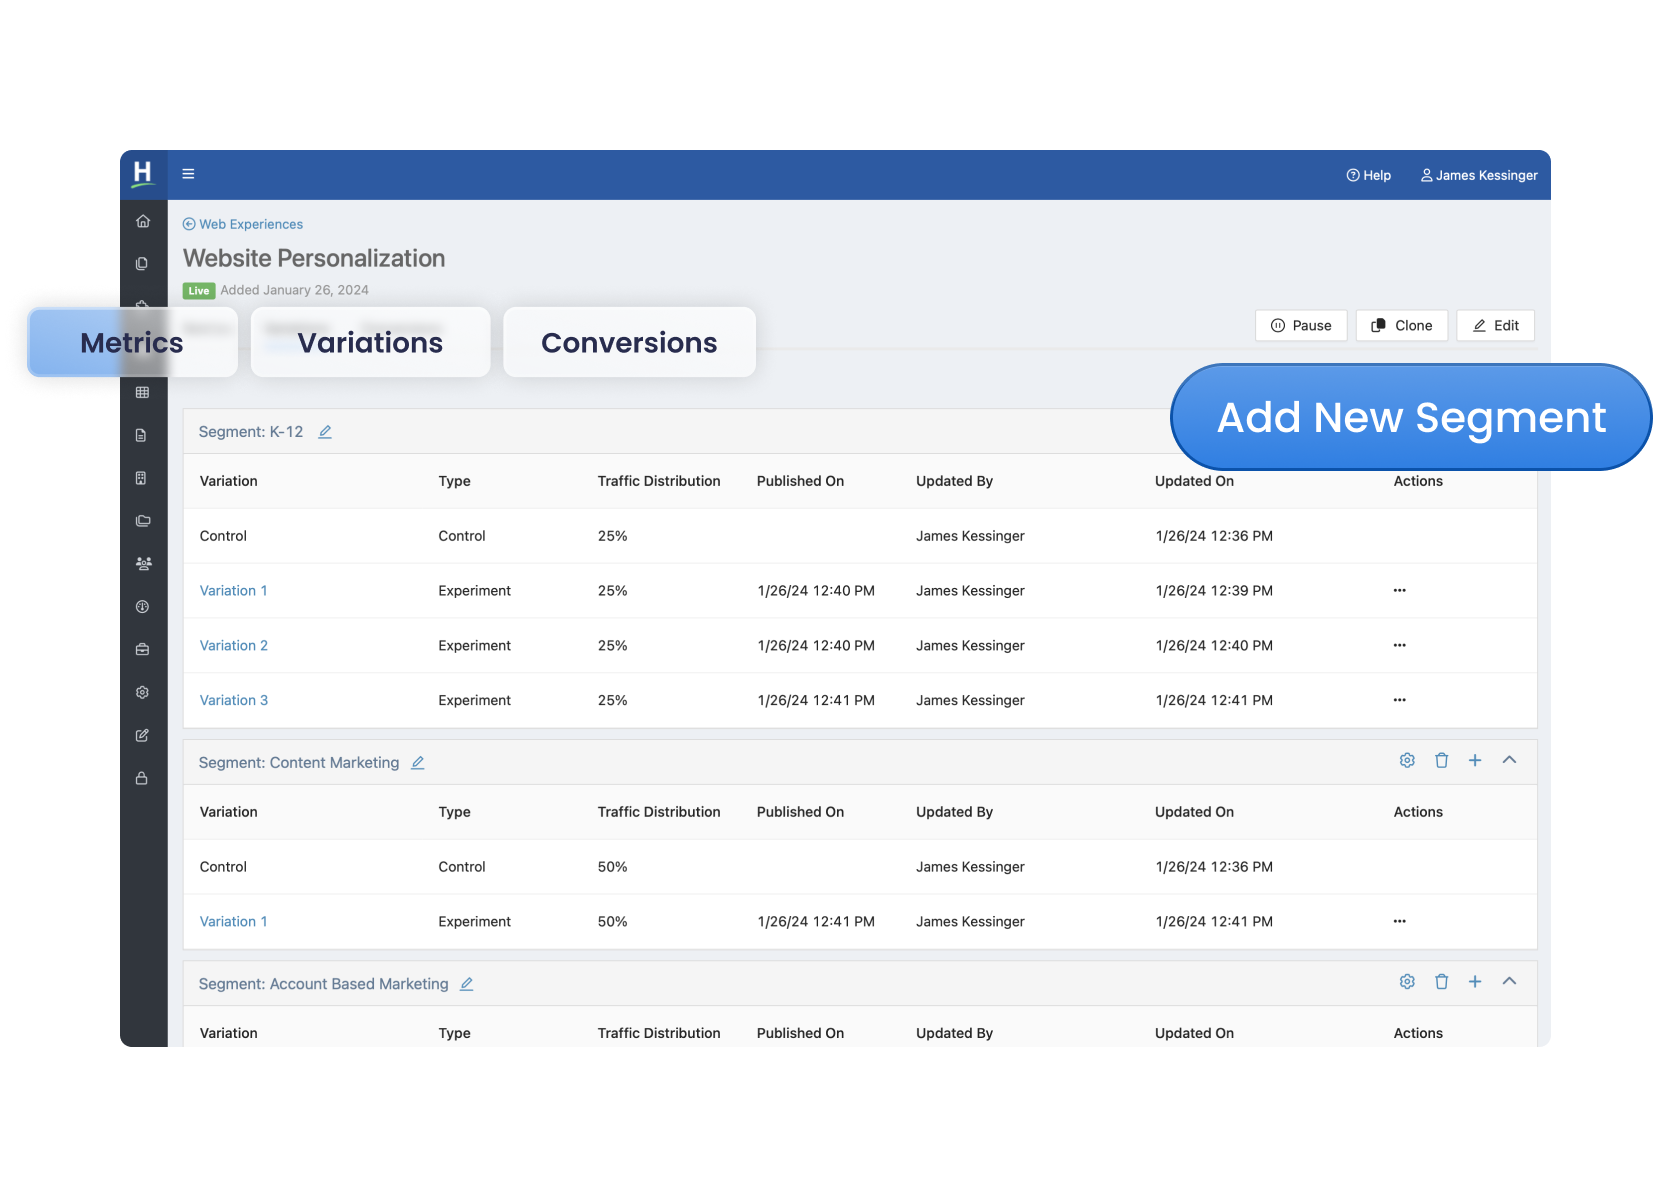
Task: Click the home icon in sidebar
Action: point(143,221)
